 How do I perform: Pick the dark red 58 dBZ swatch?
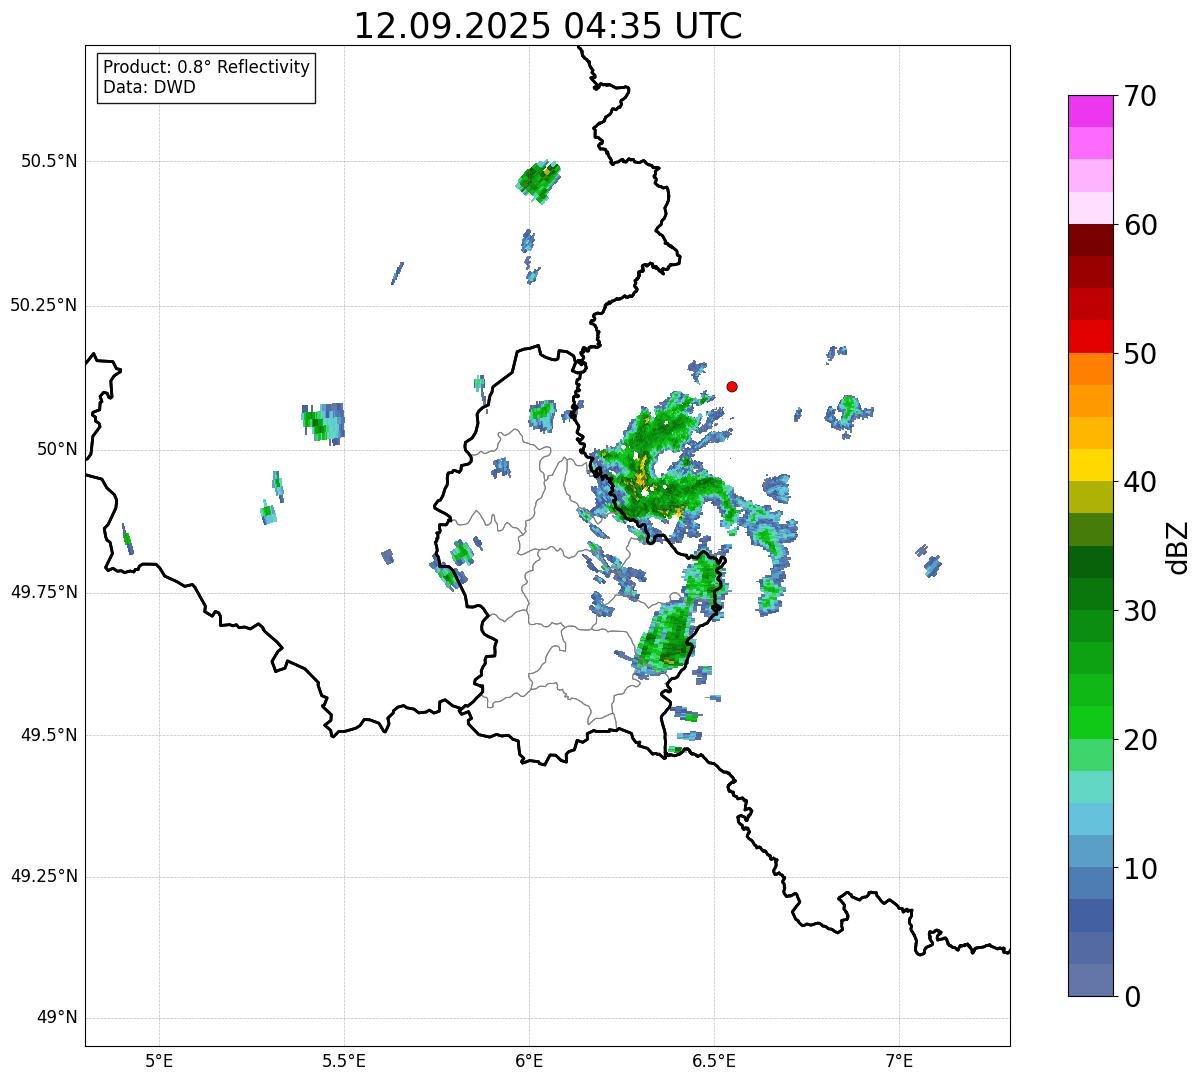(x=1090, y=240)
